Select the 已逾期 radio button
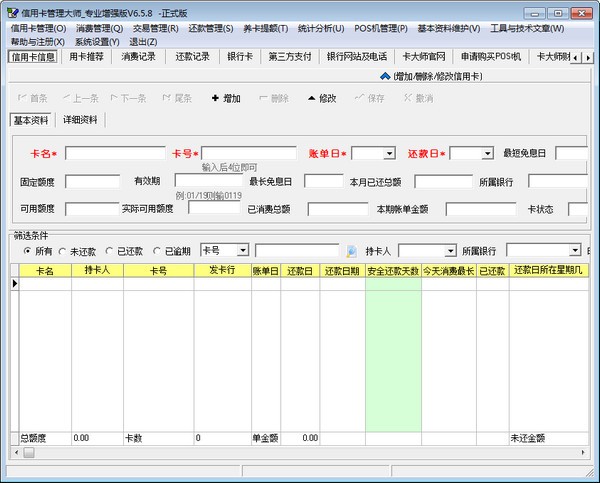This screenshot has height=483, width=600. (x=157, y=251)
